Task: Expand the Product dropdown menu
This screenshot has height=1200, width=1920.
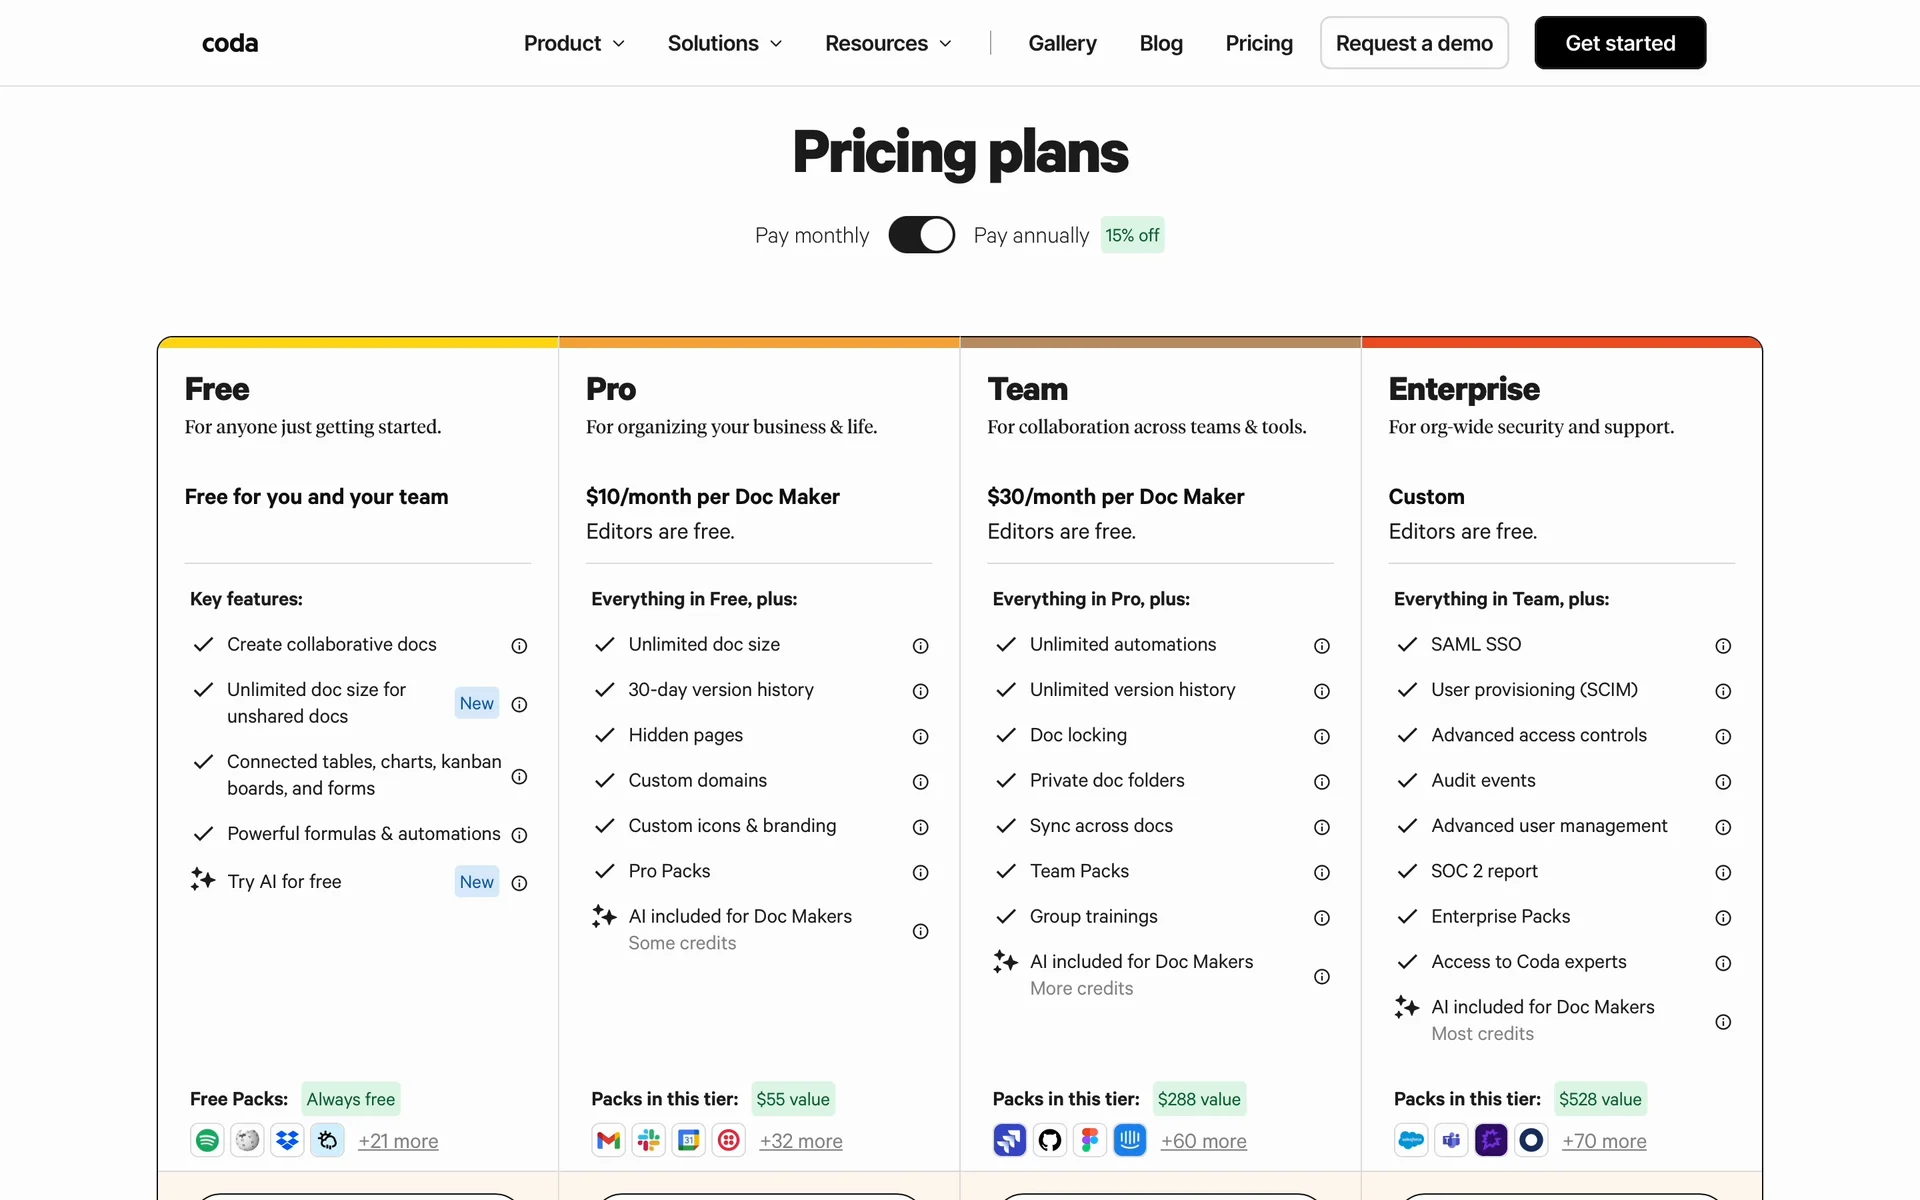Action: 574,43
